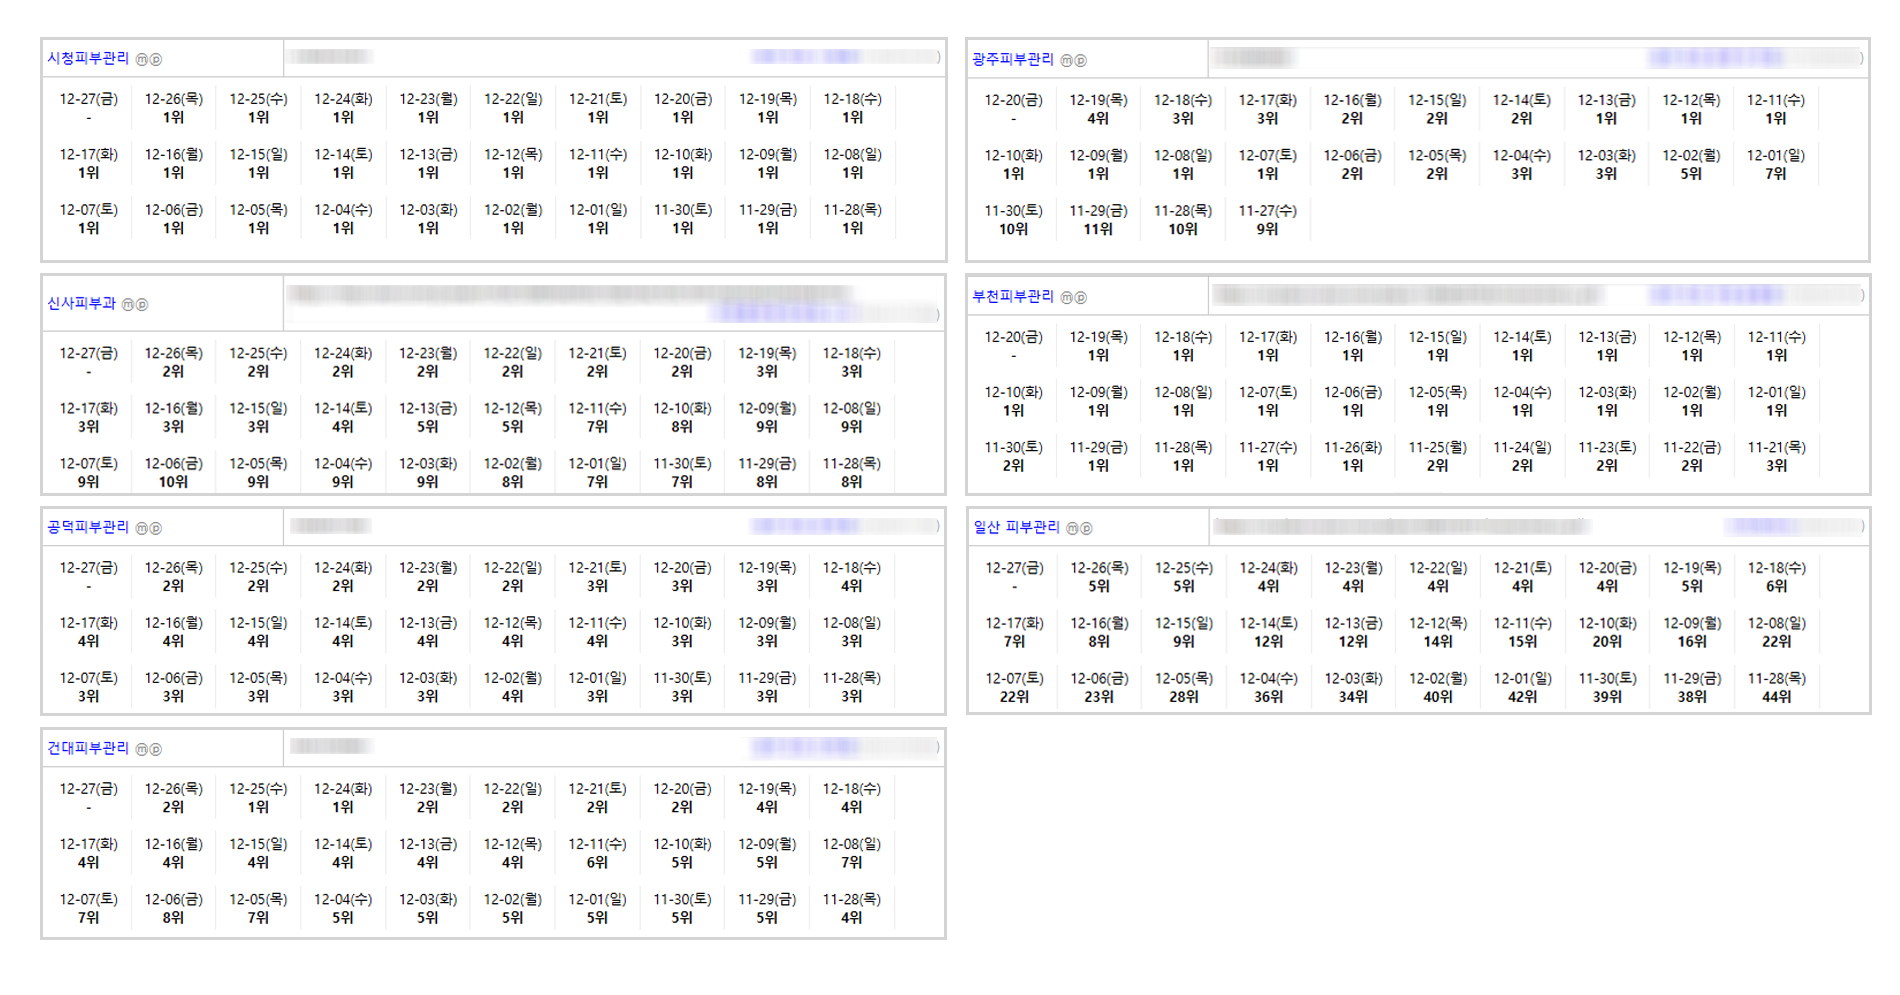Open the 건대피부관리 keyword link
1900x995 pixels.
point(88,748)
